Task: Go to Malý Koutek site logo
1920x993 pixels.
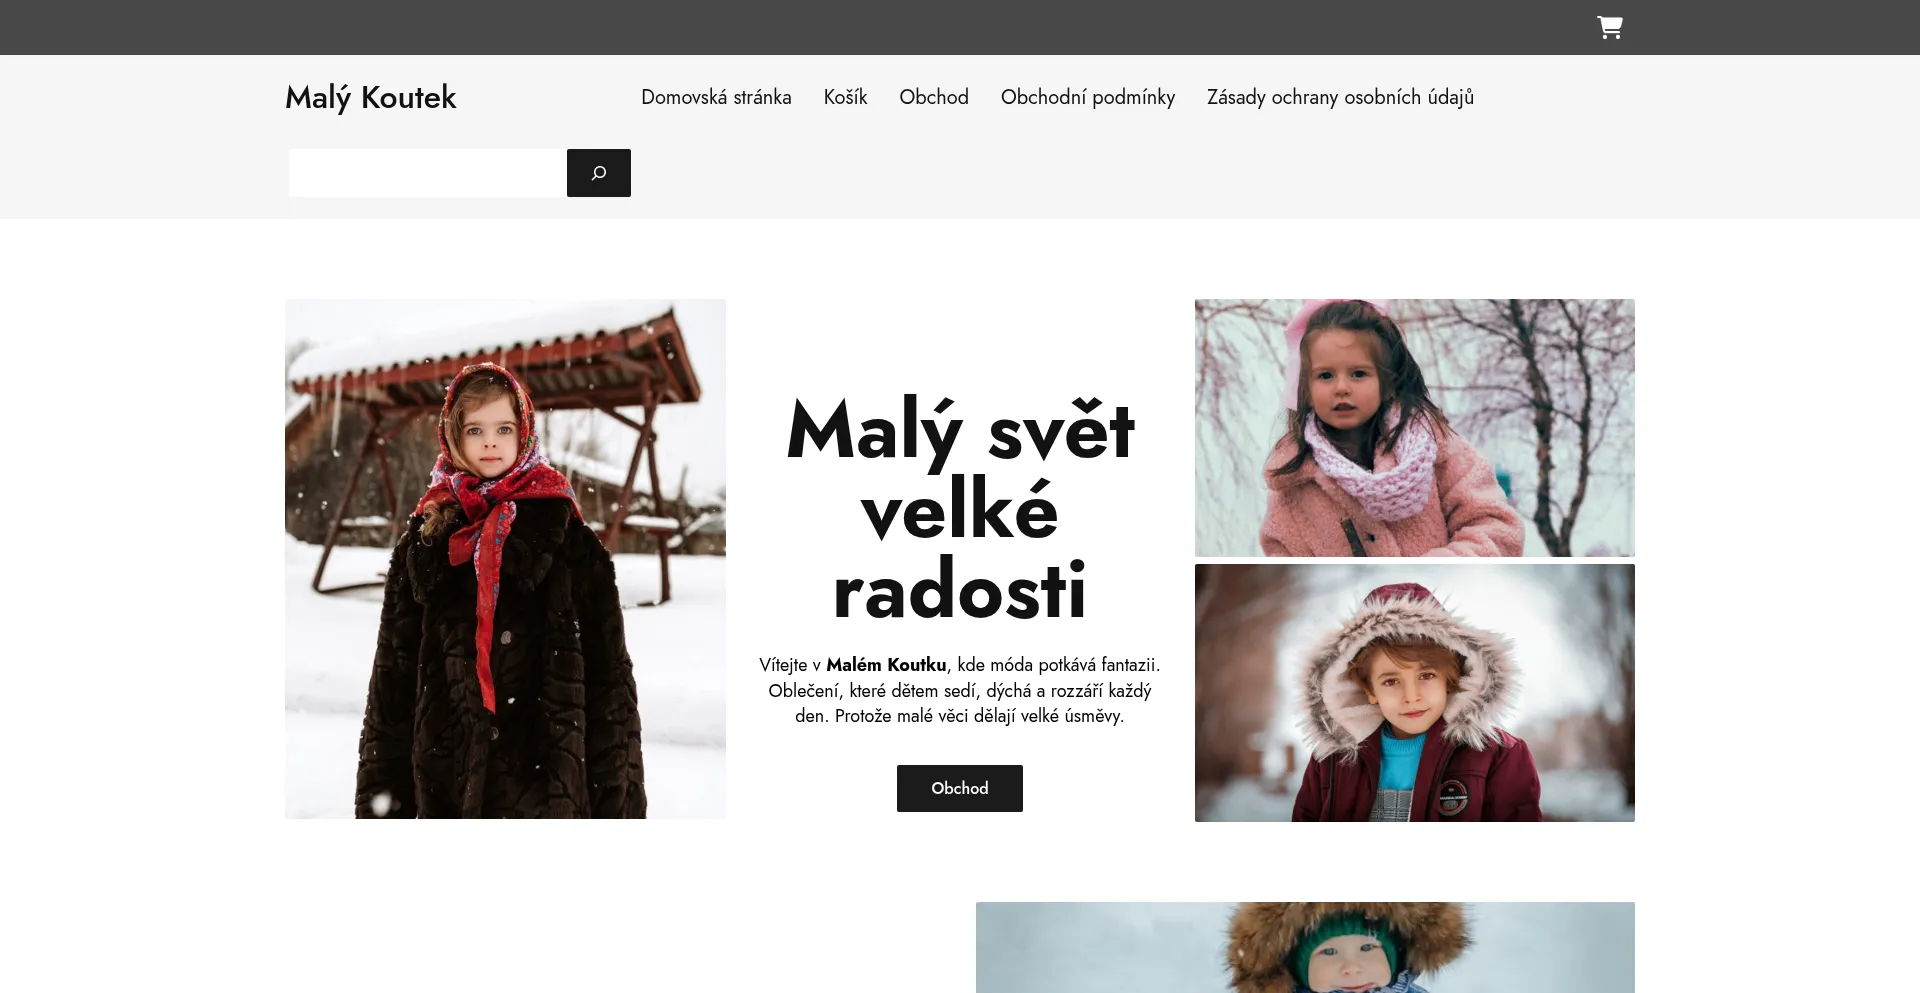Action: coord(370,97)
